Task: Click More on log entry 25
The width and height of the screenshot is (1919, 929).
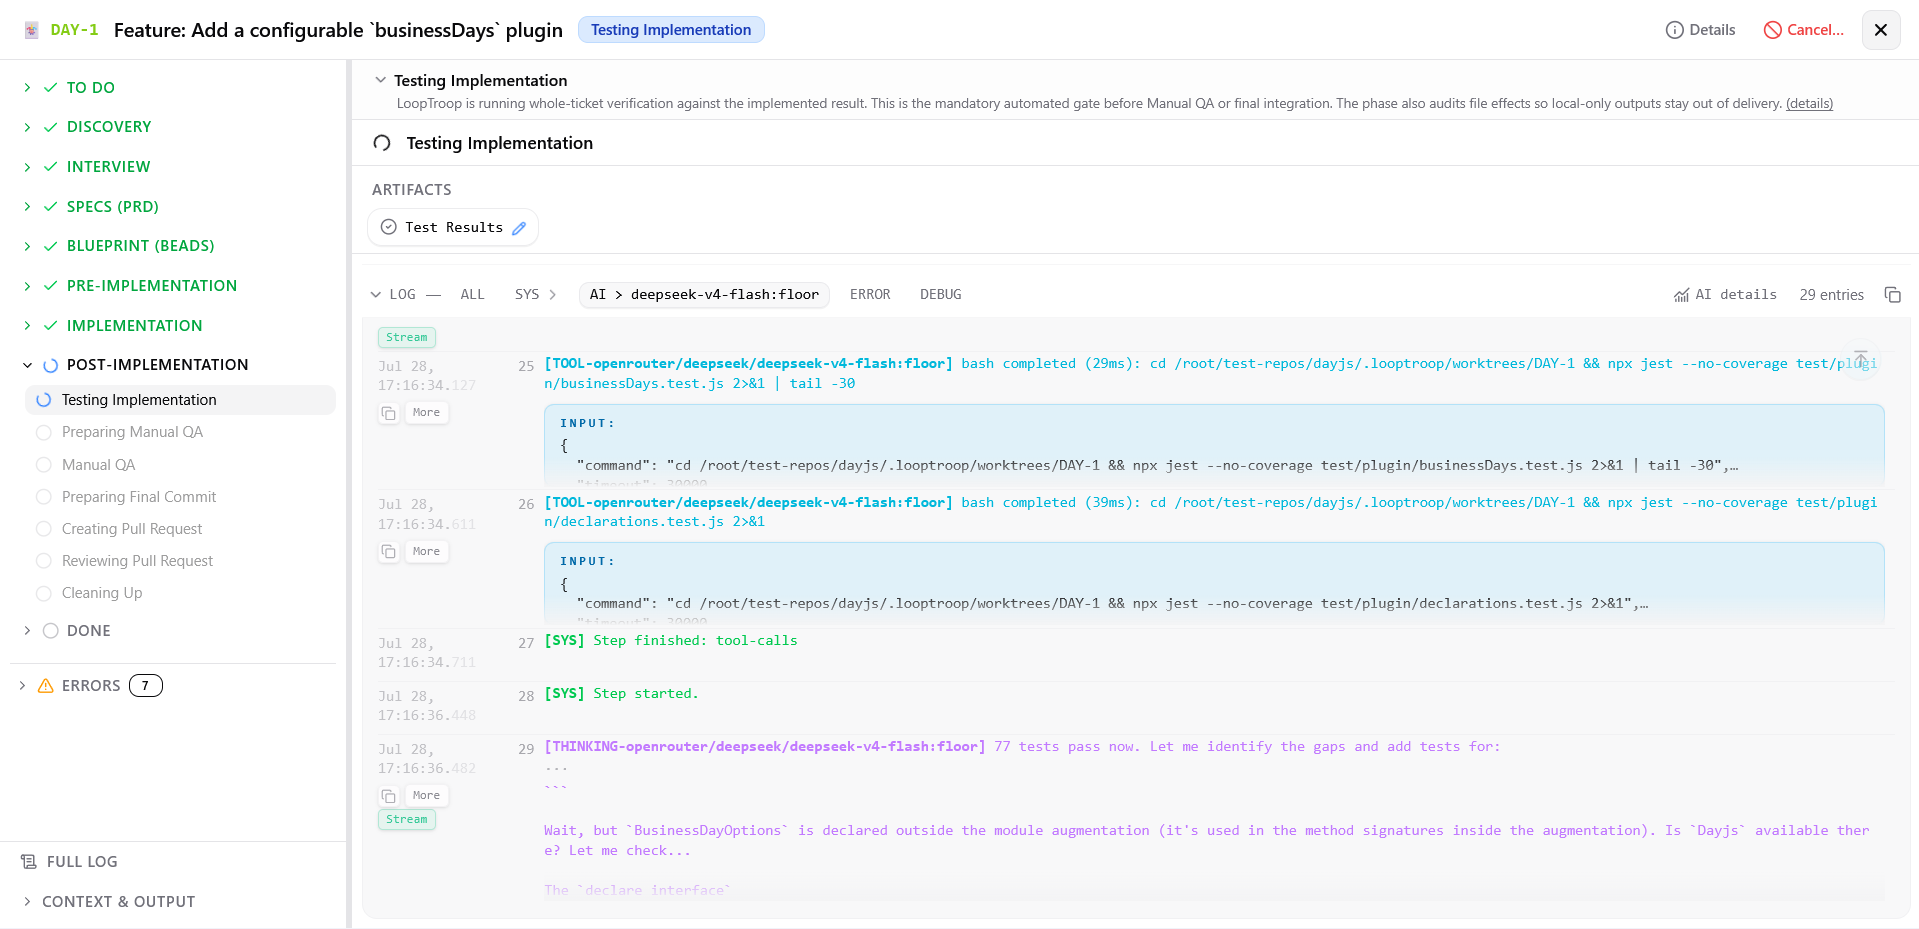Action: coord(426,413)
